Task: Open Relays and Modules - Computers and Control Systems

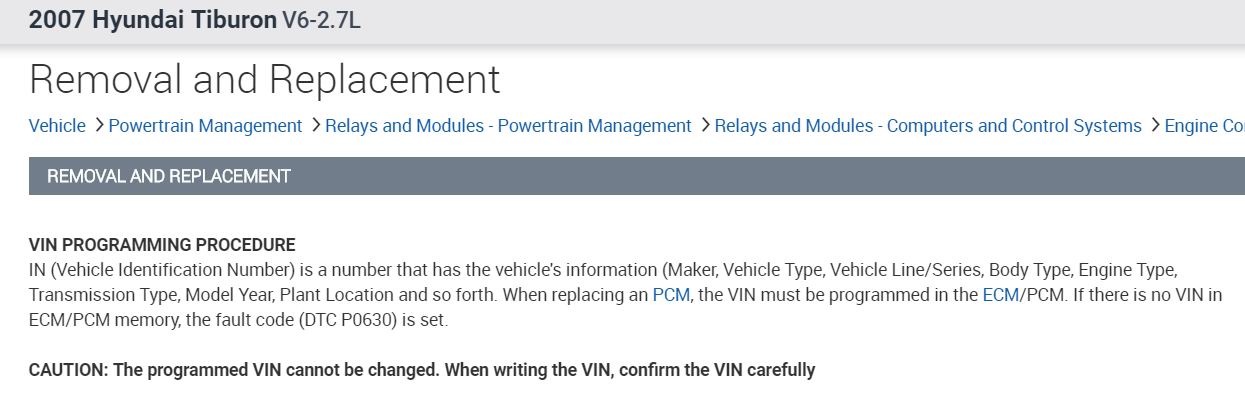Action: pos(928,126)
